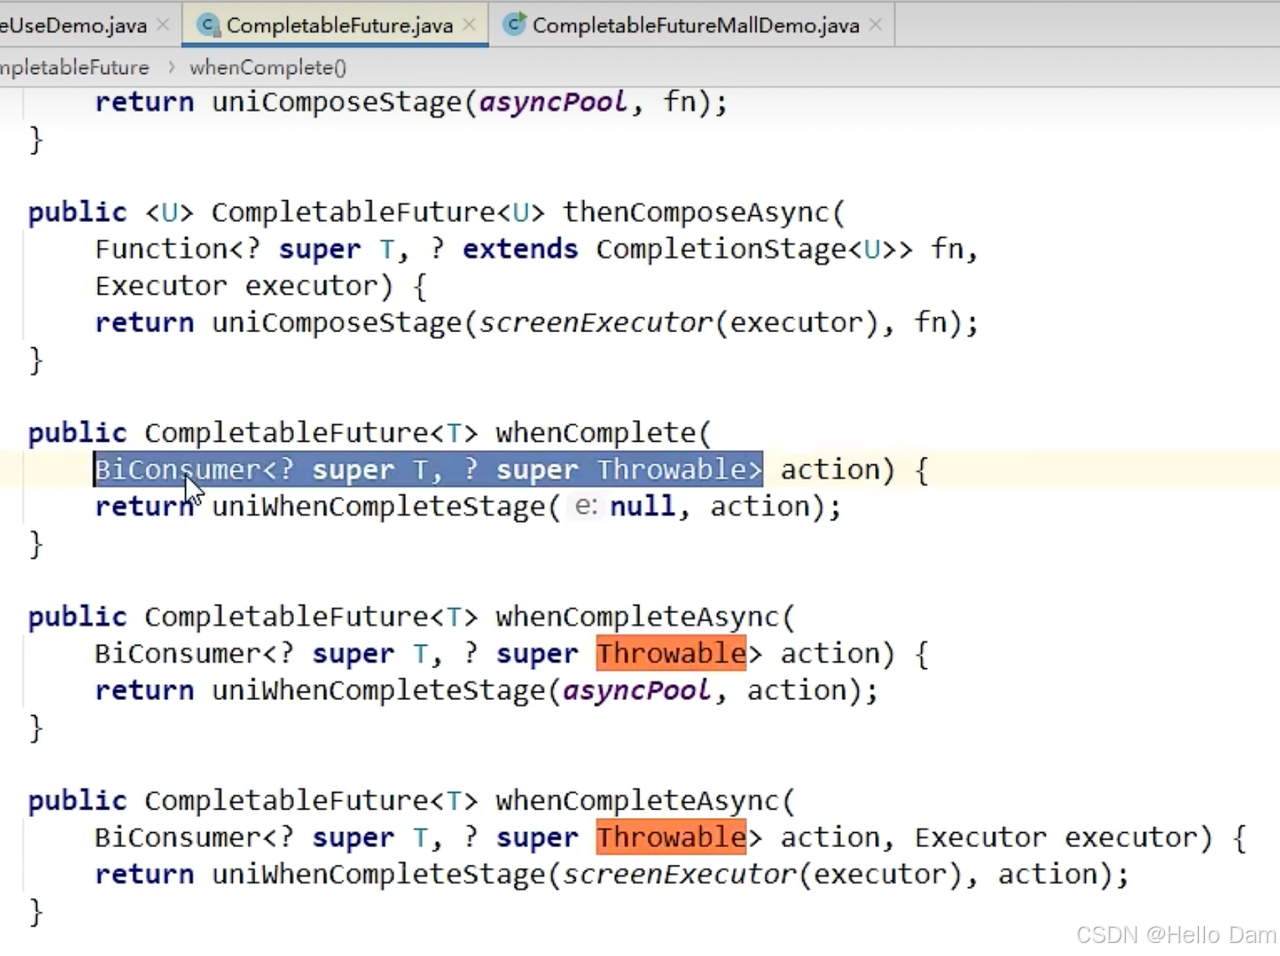The height and width of the screenshot is (956, 1280).
Task: Open the CompletableFutureMallDemo.java tab
Action: [x=695, y=25]
